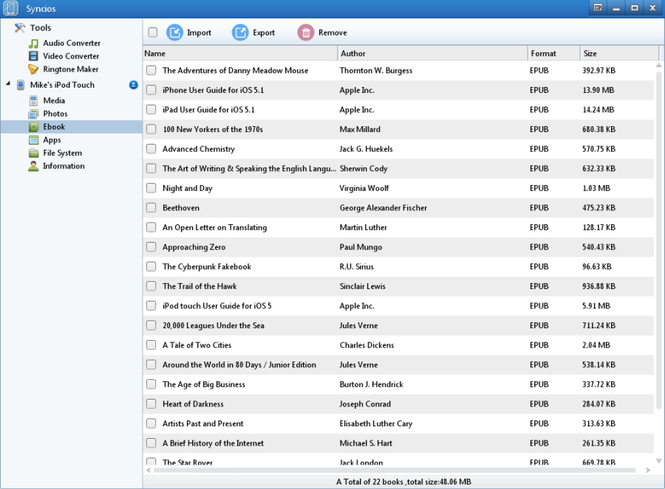
Task: Check the box for Heart of Darkness
Action: pyautogui.click(x=151, y=404)
